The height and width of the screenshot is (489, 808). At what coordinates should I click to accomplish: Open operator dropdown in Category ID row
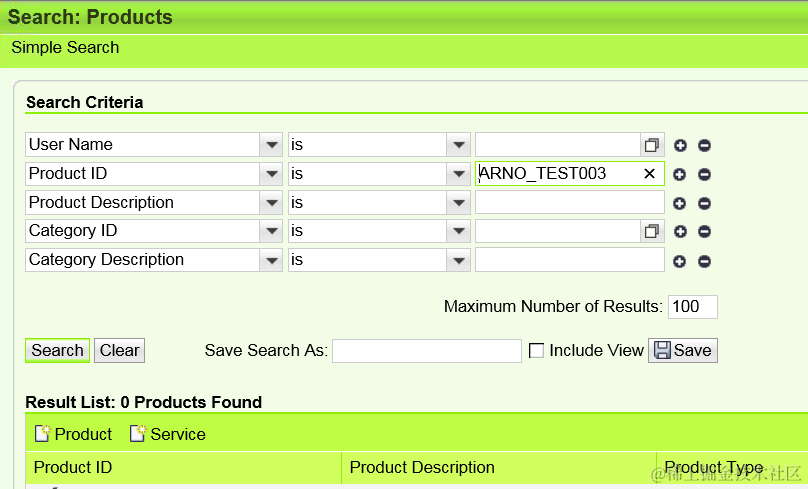(x=459, y=231)
